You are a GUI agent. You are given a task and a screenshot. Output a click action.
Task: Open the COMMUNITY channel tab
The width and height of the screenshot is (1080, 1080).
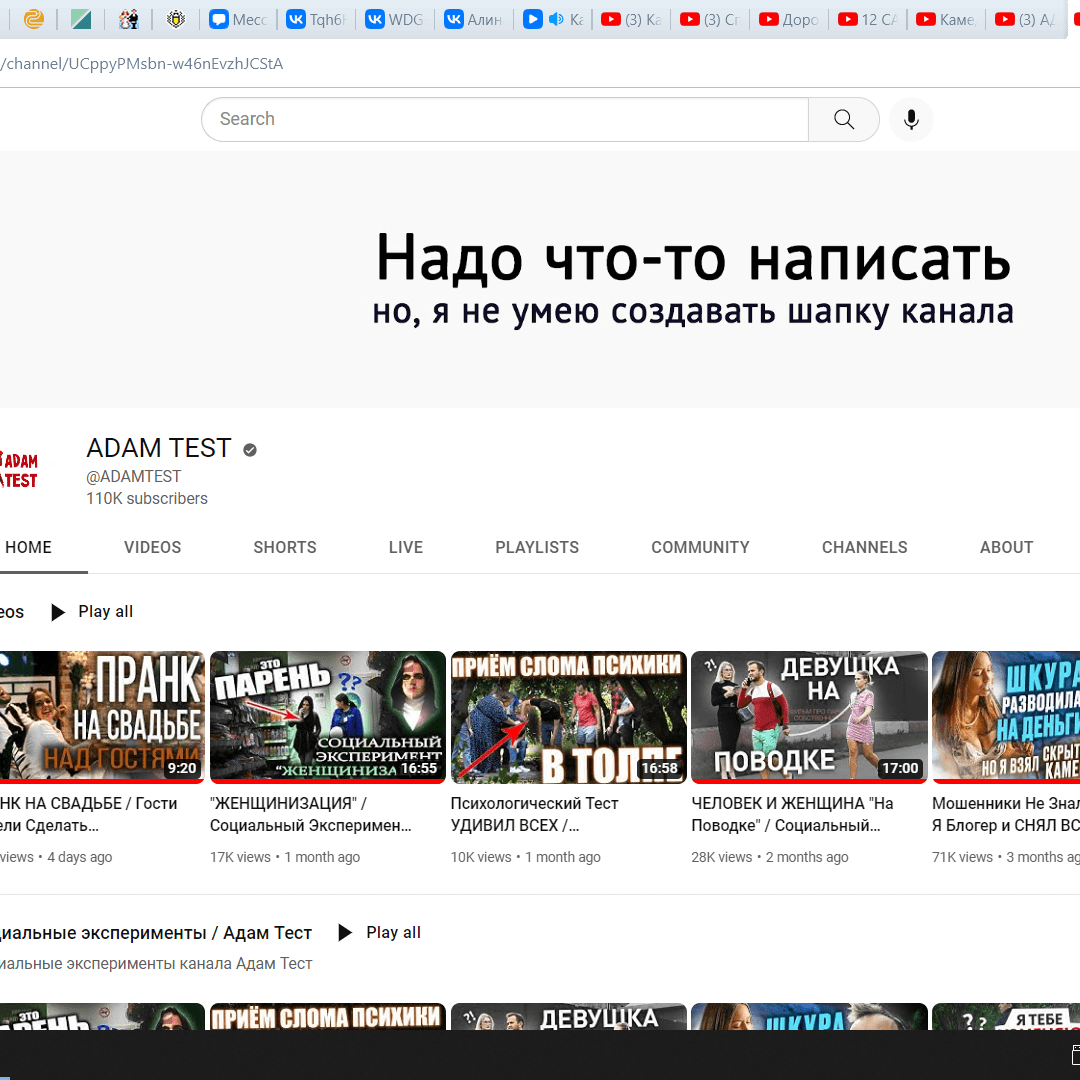700,548
